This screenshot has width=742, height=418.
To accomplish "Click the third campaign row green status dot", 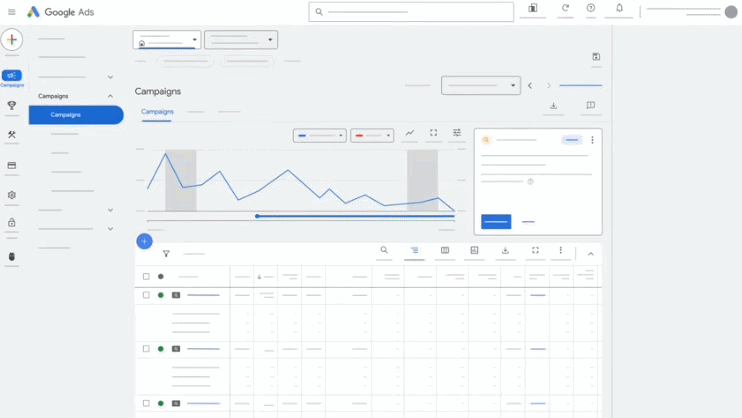I will pos(161,403).
